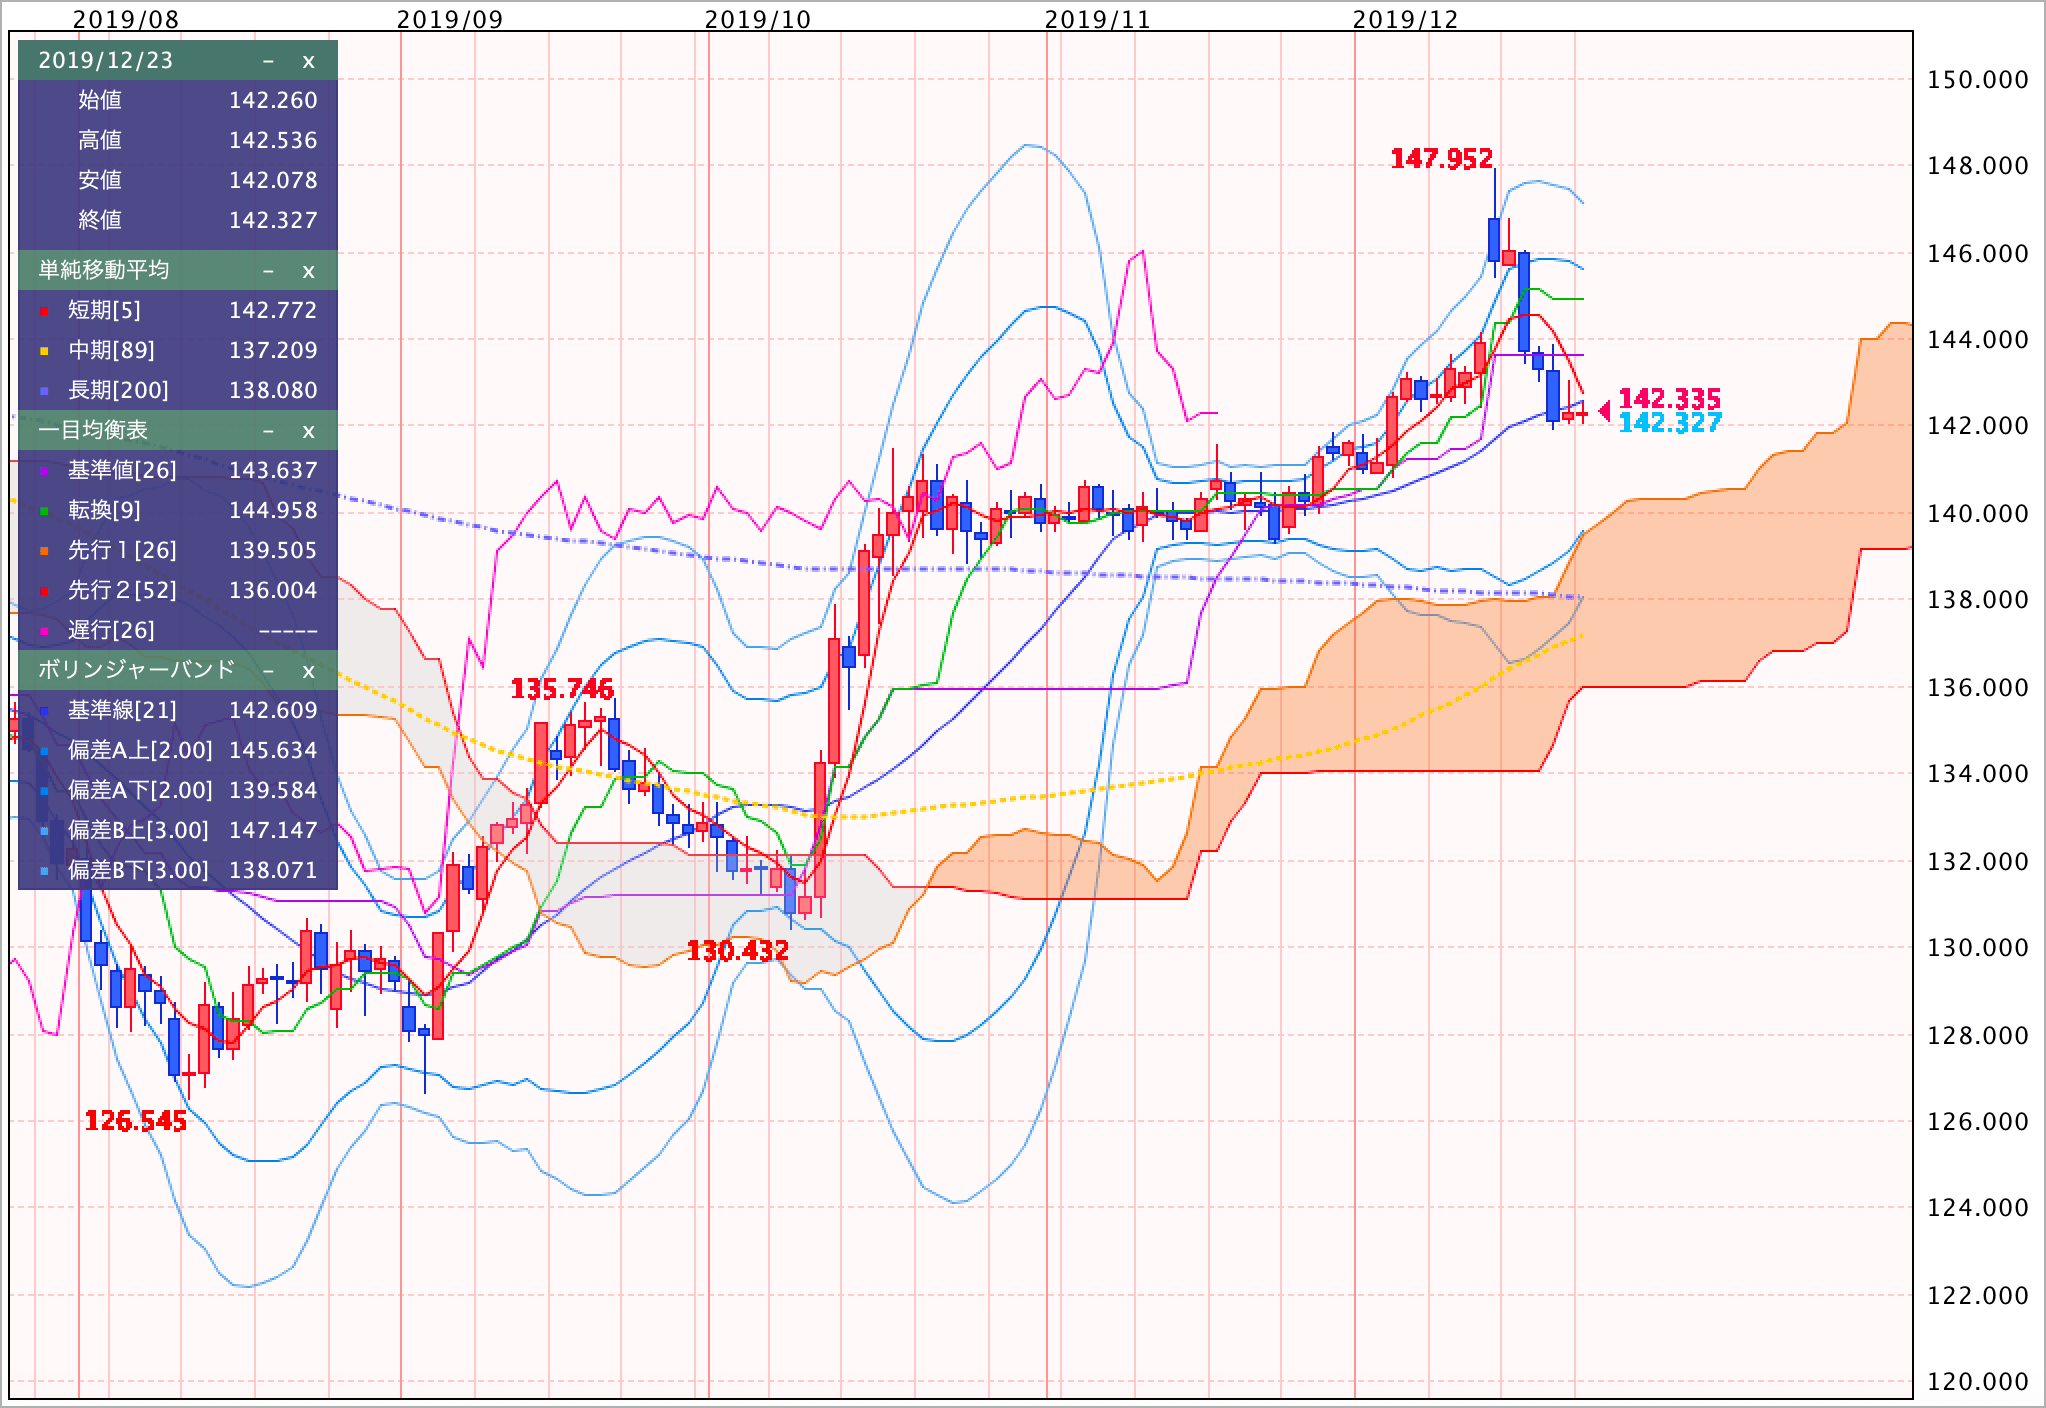Click the 基準値[26] value 143.637
Viewport: 2046px width, 1408px height.
coord(273,471)
